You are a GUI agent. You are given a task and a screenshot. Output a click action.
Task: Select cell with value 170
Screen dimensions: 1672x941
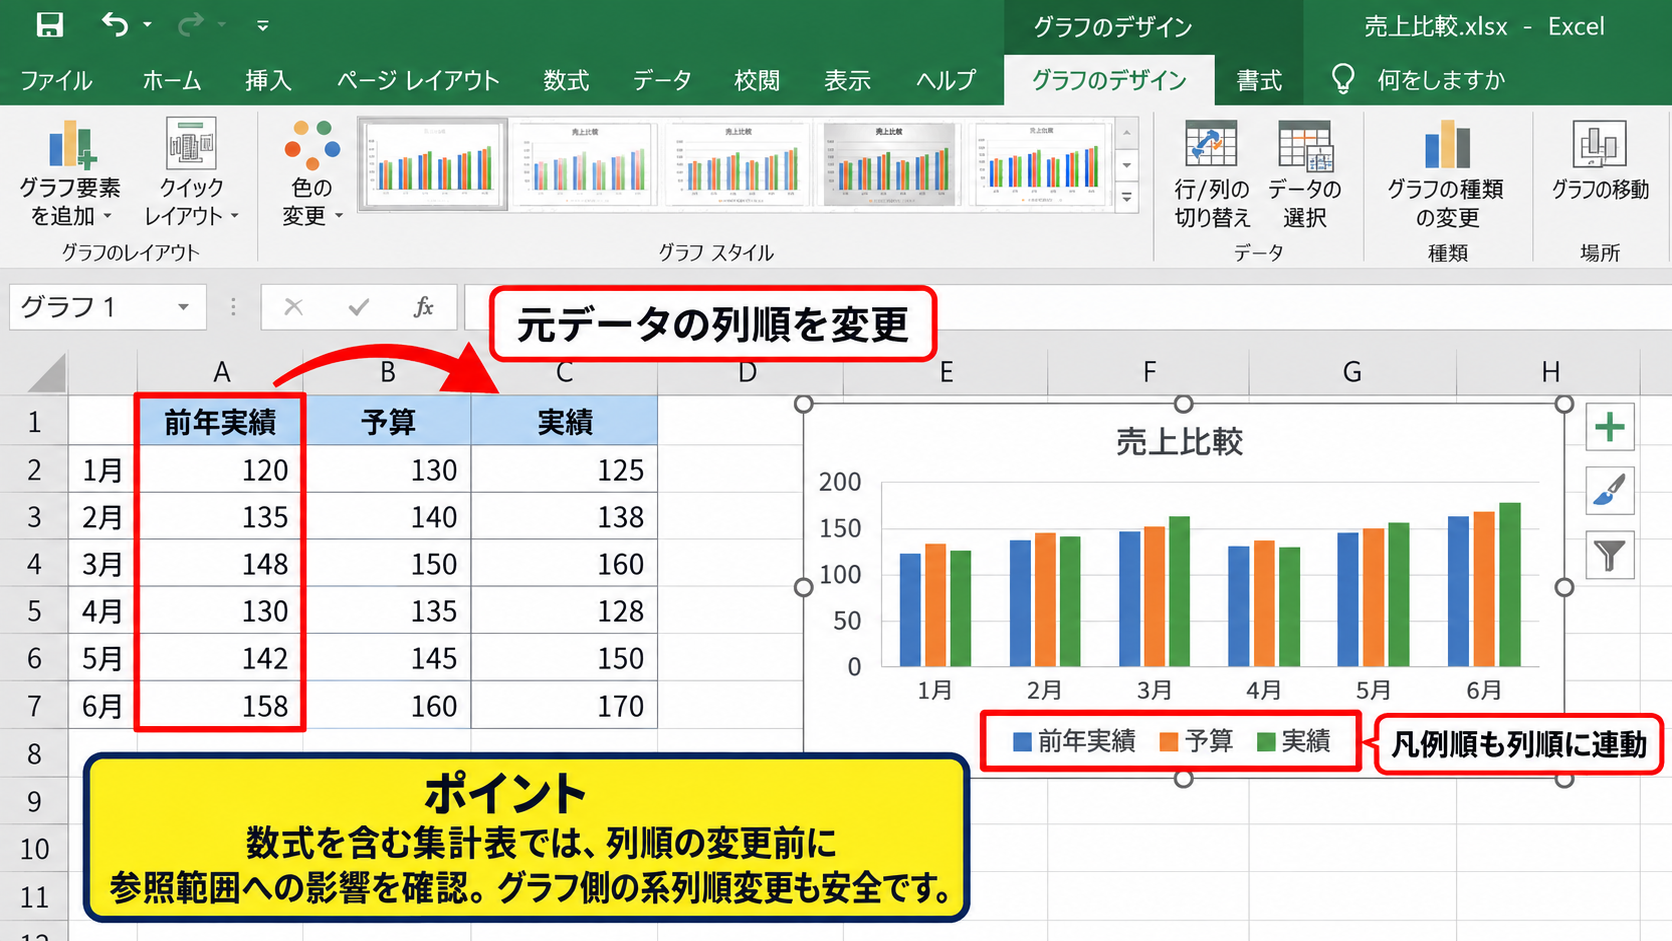tap(564, 706)
